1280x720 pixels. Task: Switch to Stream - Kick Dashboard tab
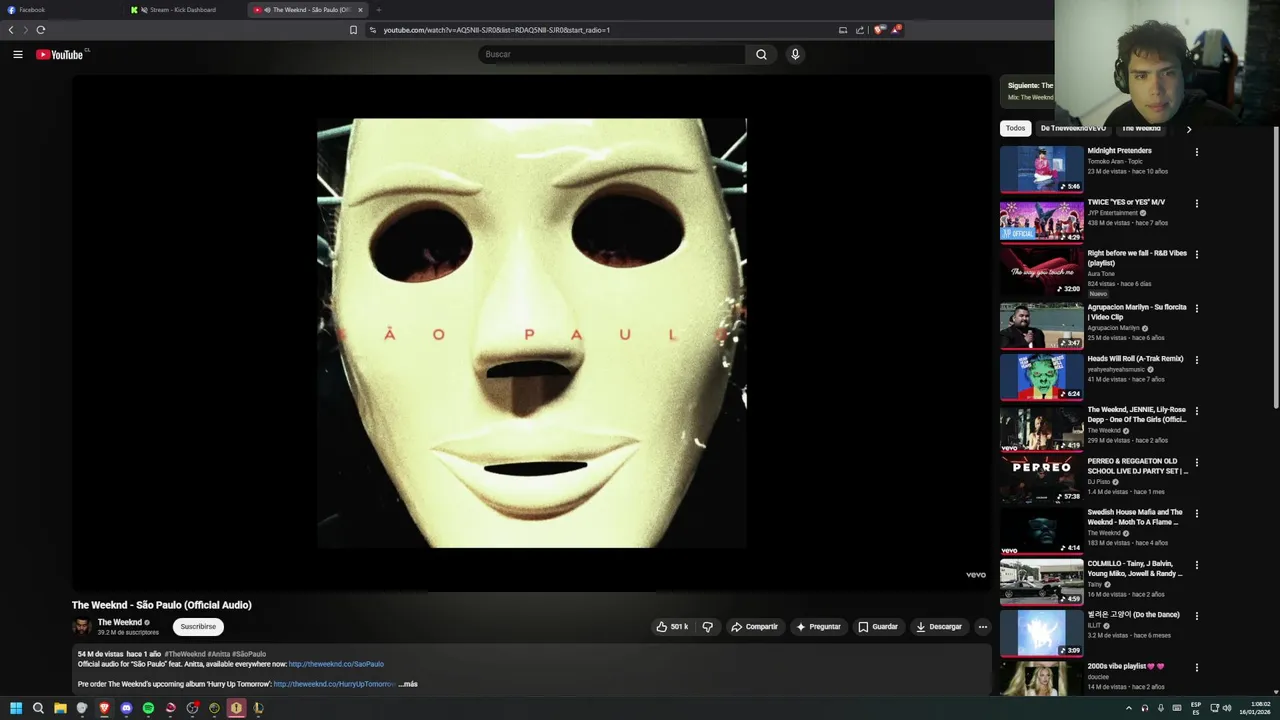click(185, 10)
